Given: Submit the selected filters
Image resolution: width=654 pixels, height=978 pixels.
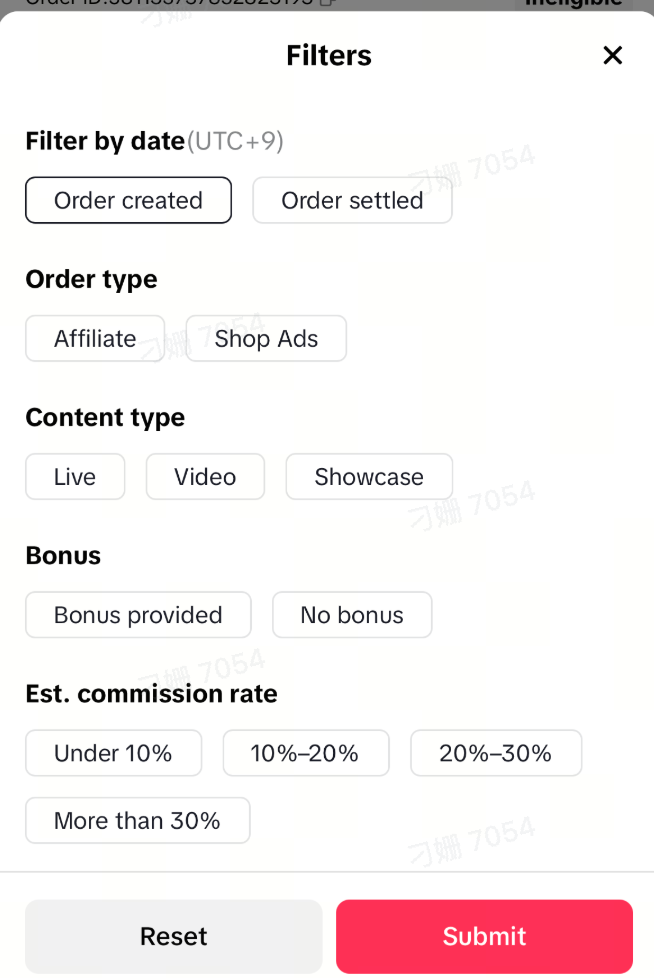Looking at the screenshot, I should coord(484,936).
